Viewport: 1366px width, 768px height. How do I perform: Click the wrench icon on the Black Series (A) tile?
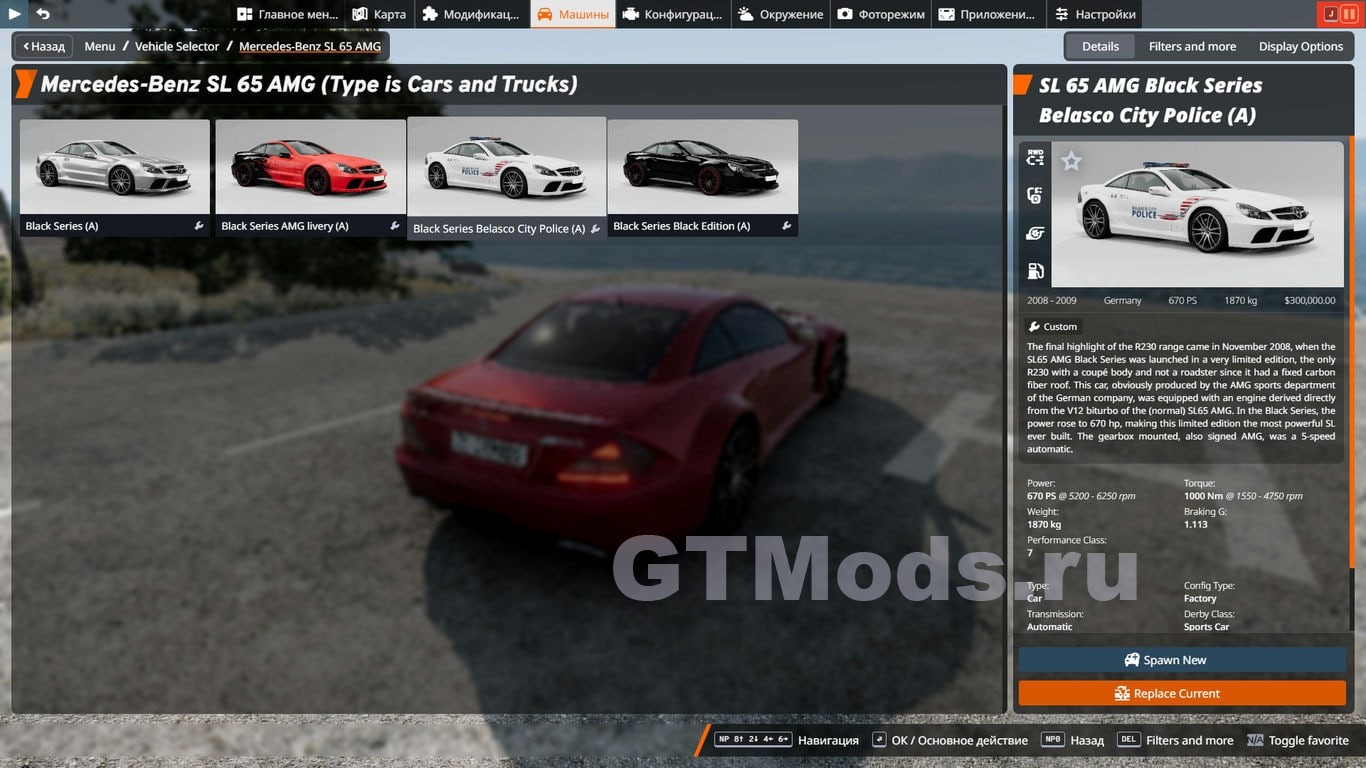click(199, 226)
